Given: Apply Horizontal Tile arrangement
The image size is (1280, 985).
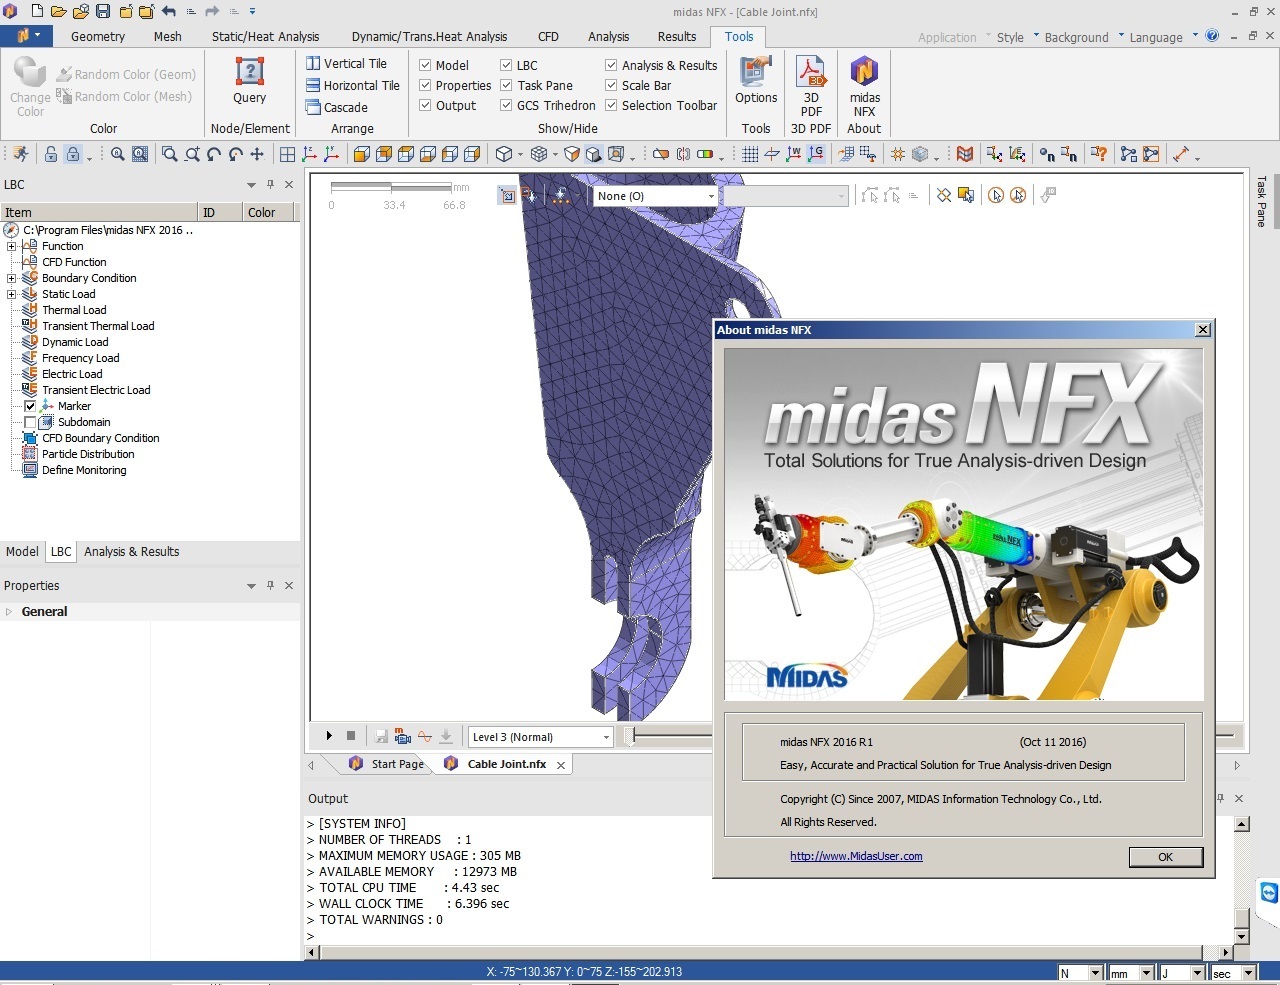Looking at the screenshot, I should [x=352, y=85].
